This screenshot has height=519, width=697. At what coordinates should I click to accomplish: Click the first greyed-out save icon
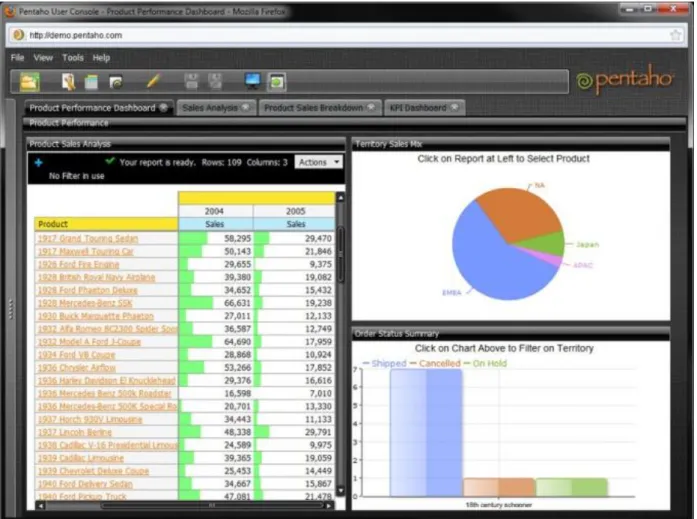192,82
